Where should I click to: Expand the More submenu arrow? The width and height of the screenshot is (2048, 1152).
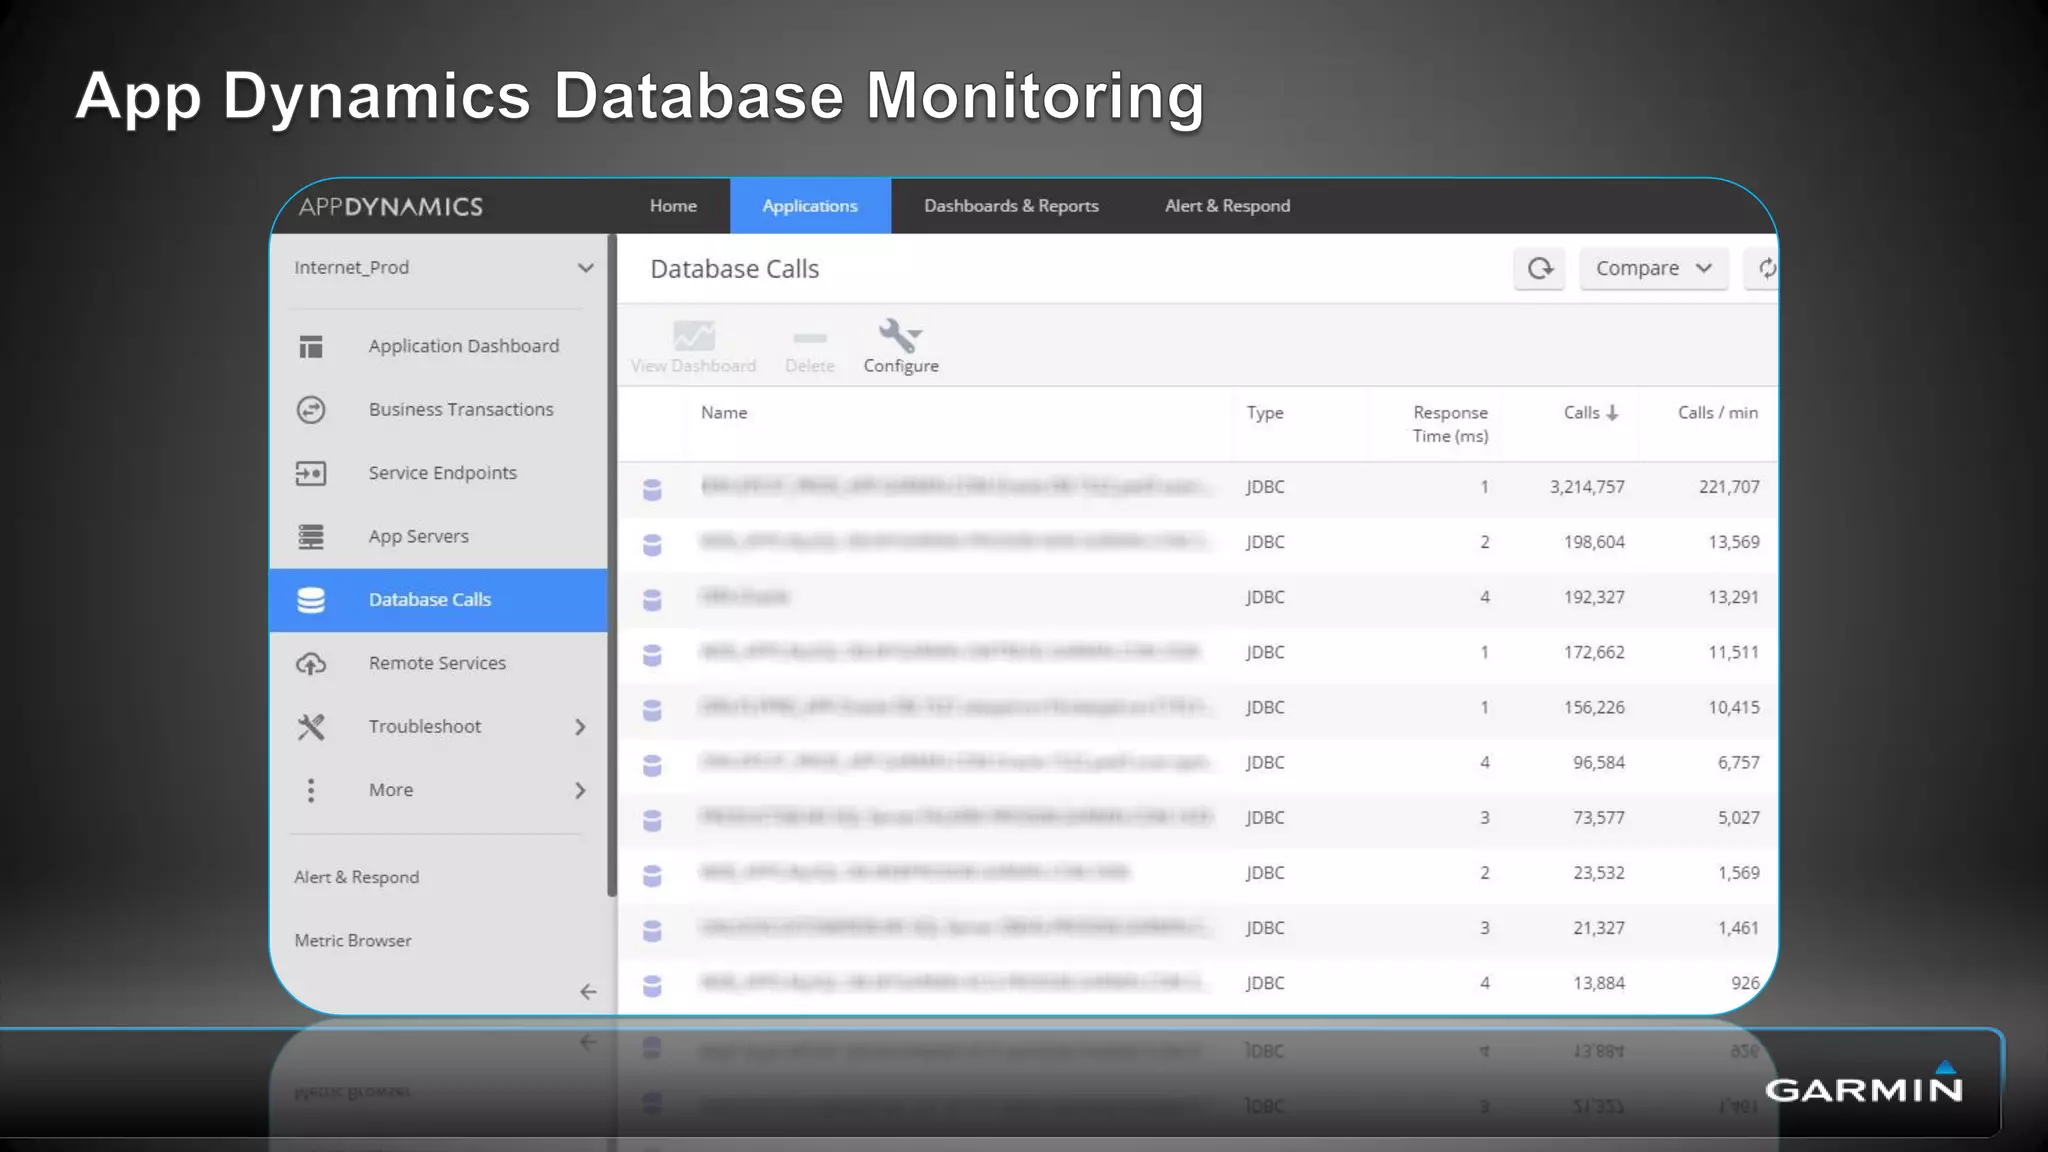click(580, 790)
